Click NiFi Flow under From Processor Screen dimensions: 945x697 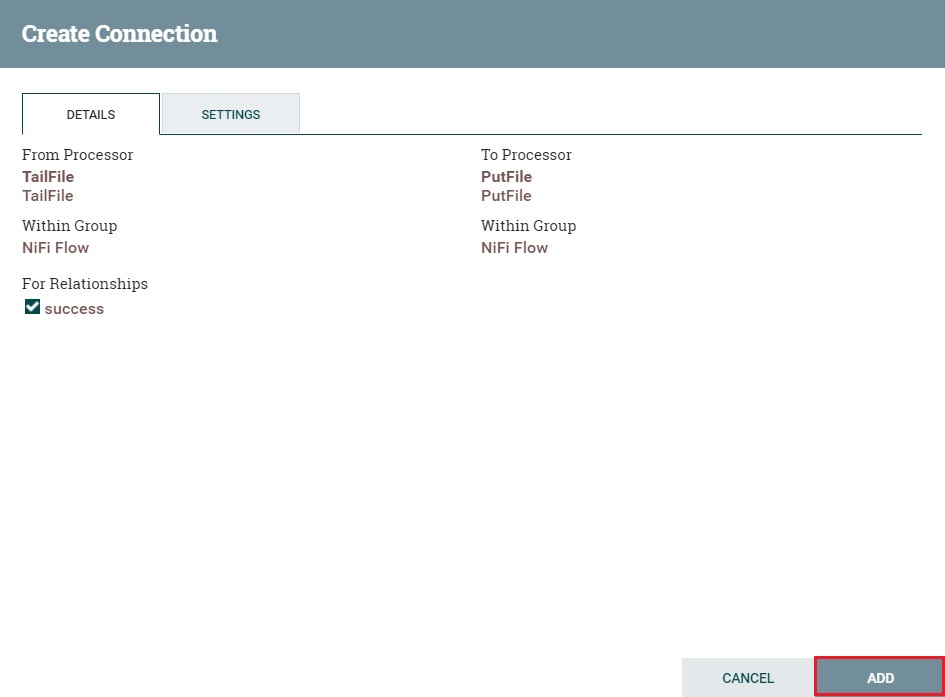(55, 248)
